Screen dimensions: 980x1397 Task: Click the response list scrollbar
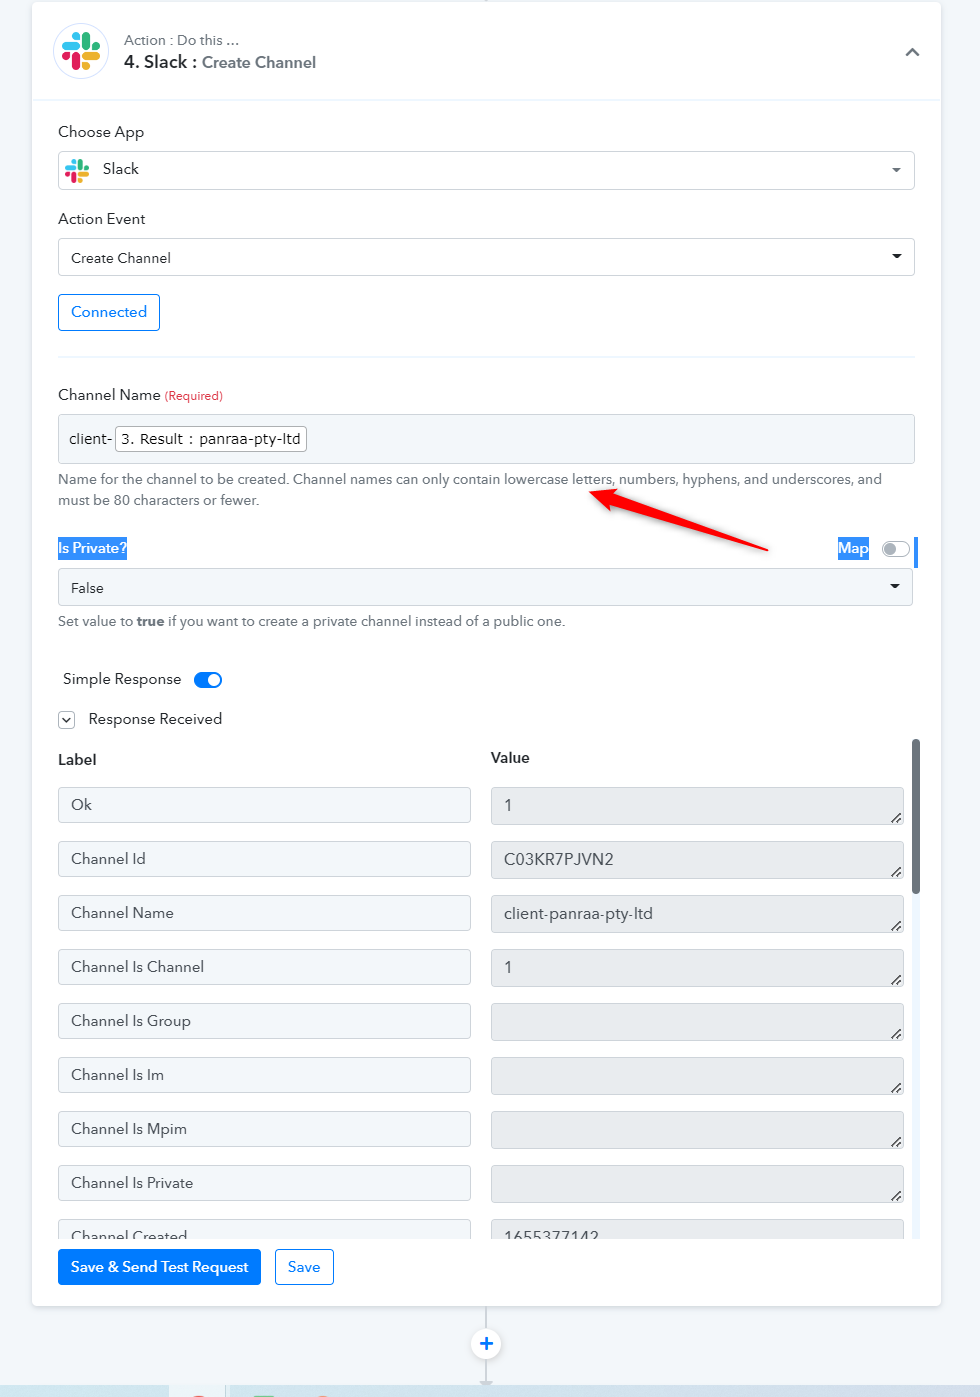point(915,817)
